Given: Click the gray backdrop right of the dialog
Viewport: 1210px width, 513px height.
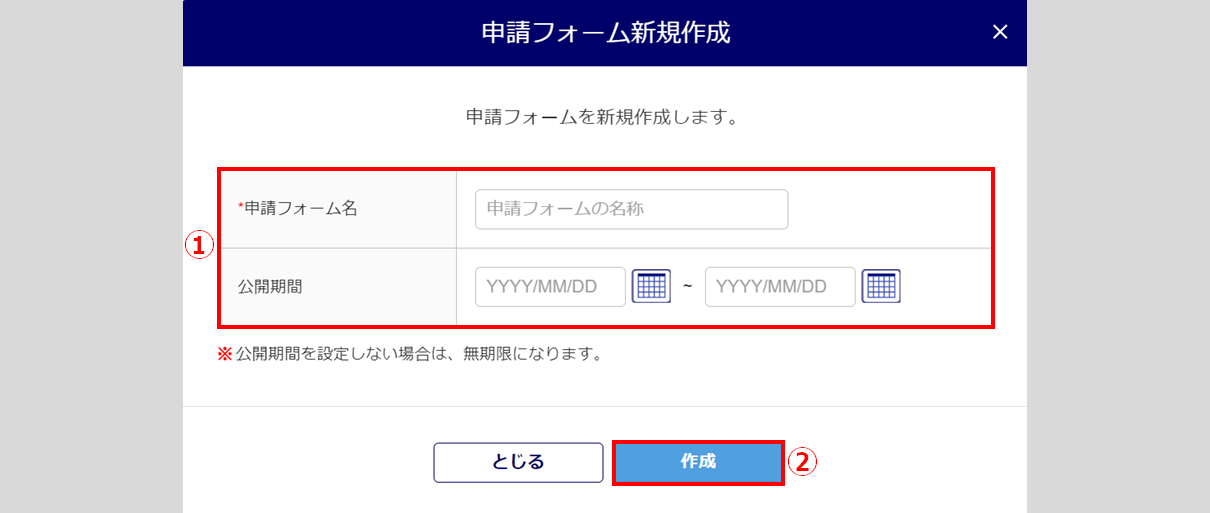Looking at the screenshot, I should click(x=1118, y=256).
